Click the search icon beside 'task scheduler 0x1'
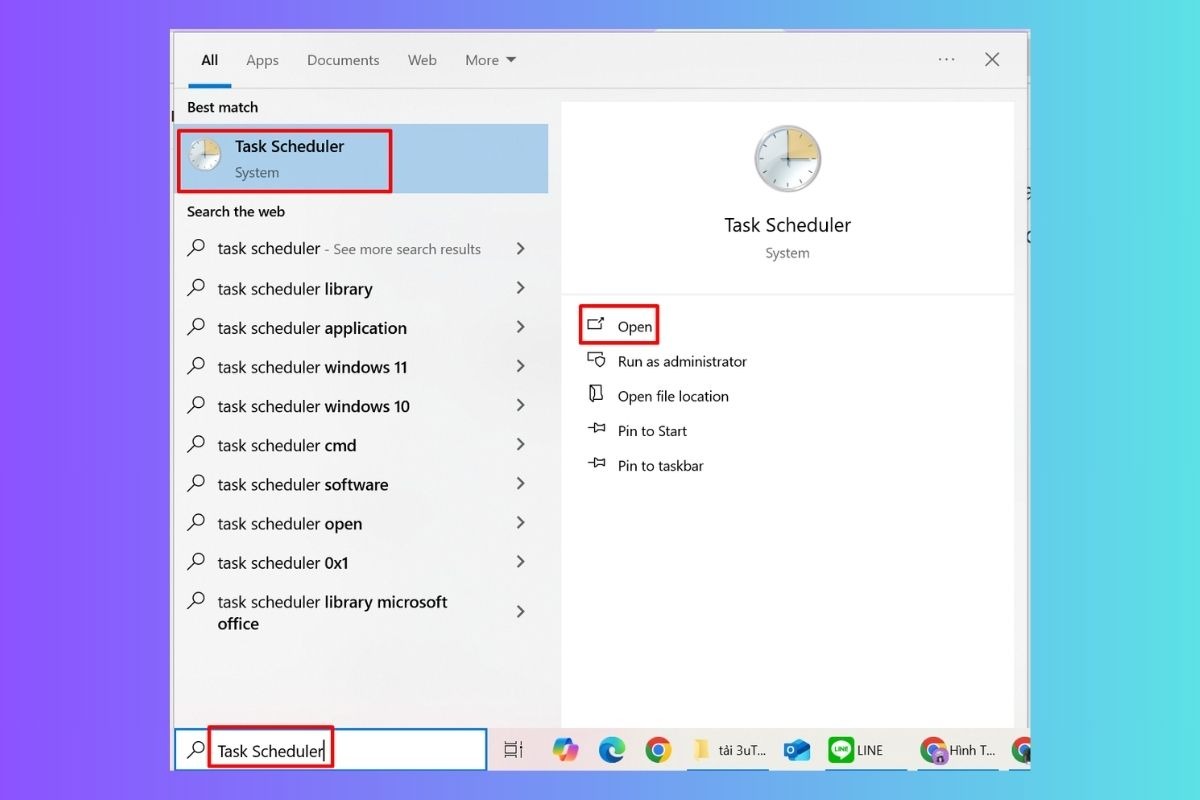 (x=197, y=561)
